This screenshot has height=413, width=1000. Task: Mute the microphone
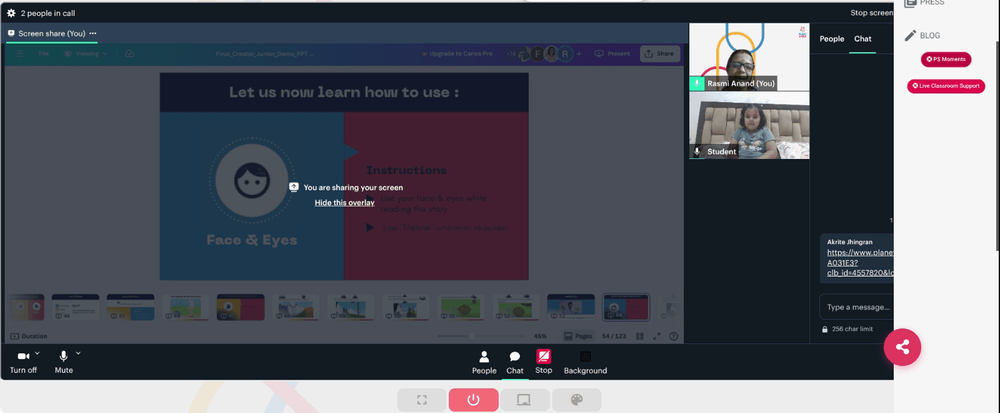pyautogui.click(x=64, y=361)
